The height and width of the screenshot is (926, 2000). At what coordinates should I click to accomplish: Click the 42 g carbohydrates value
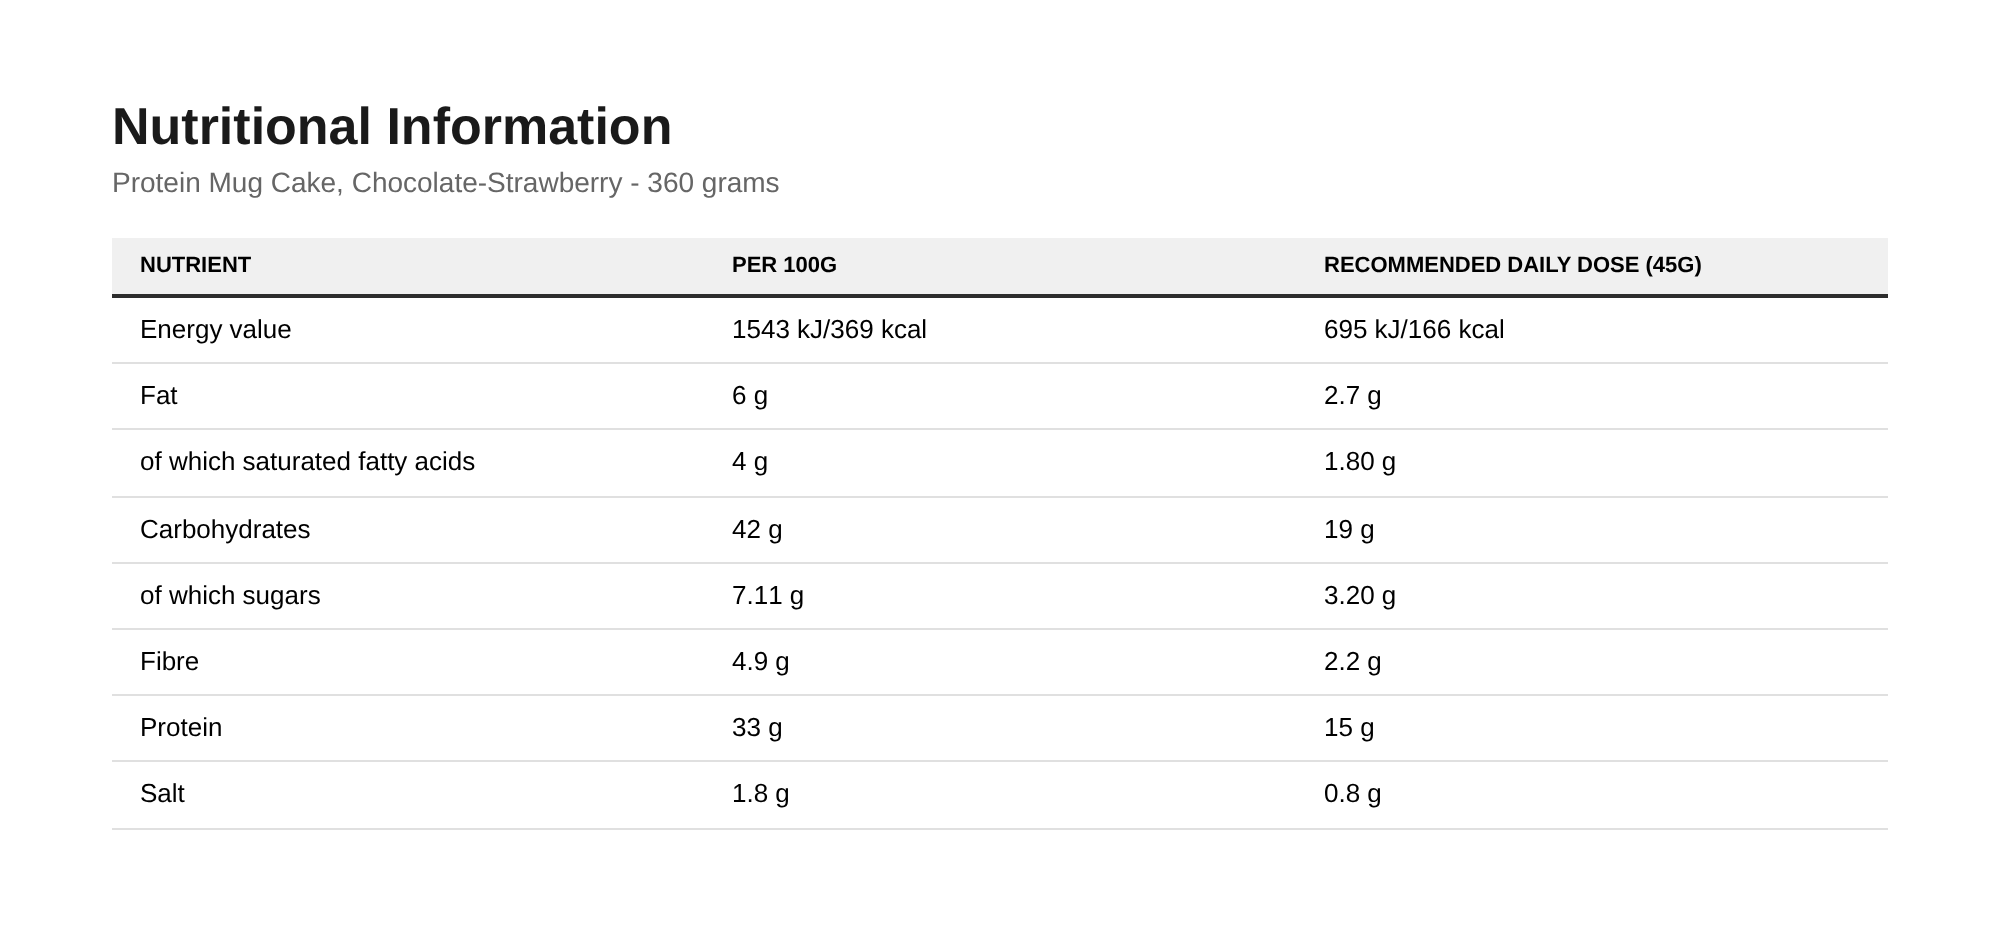(757, 530)
